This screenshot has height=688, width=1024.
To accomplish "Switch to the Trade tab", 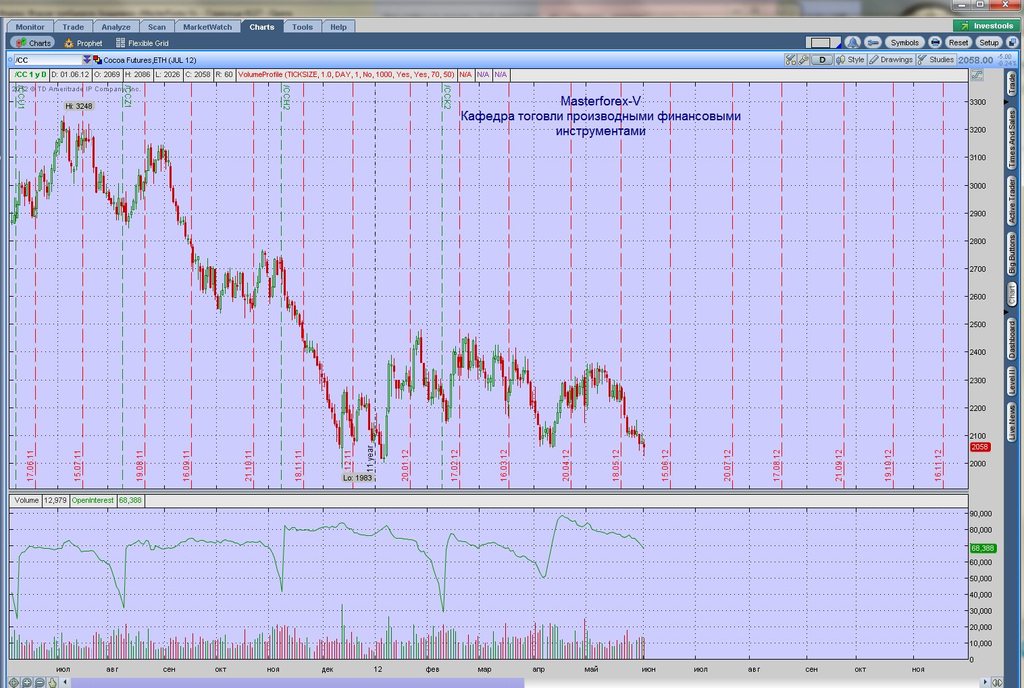I will click(73, 27).
